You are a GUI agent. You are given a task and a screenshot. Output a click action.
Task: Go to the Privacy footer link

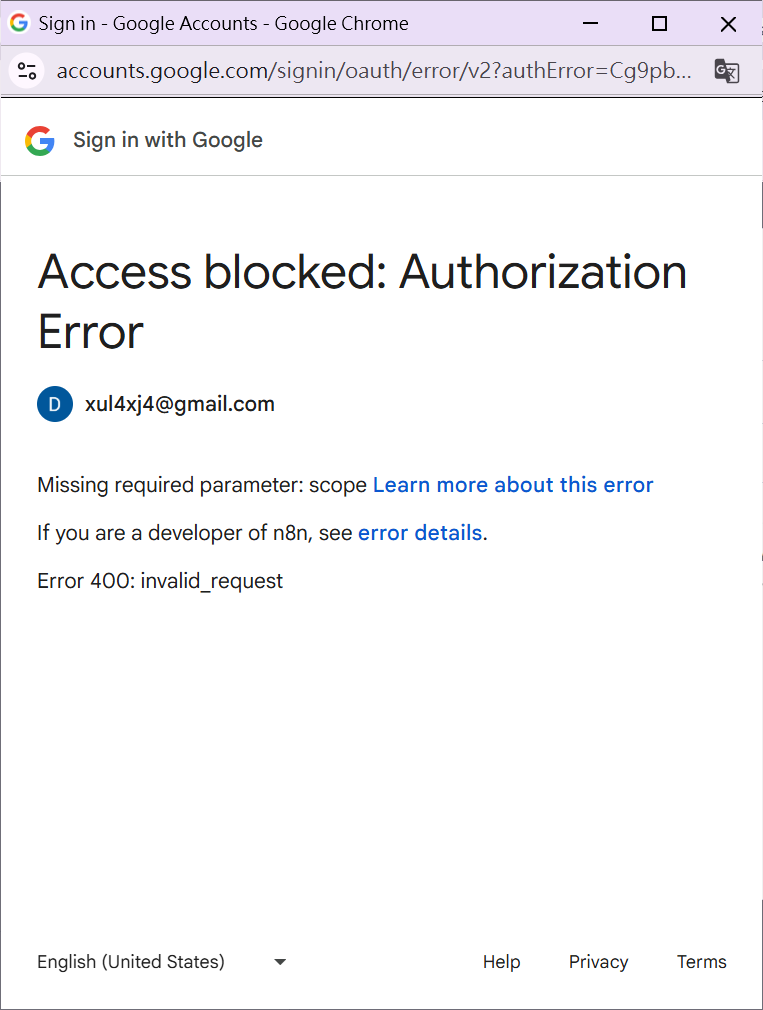598,962
